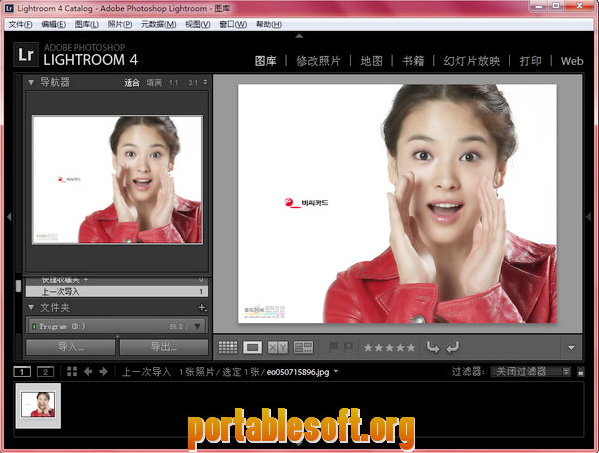Image resolution: width=599 pixels, height=453 pixels.
Task: Collapse the 导航器 panel triangle
Action: (x=31, y=82)
